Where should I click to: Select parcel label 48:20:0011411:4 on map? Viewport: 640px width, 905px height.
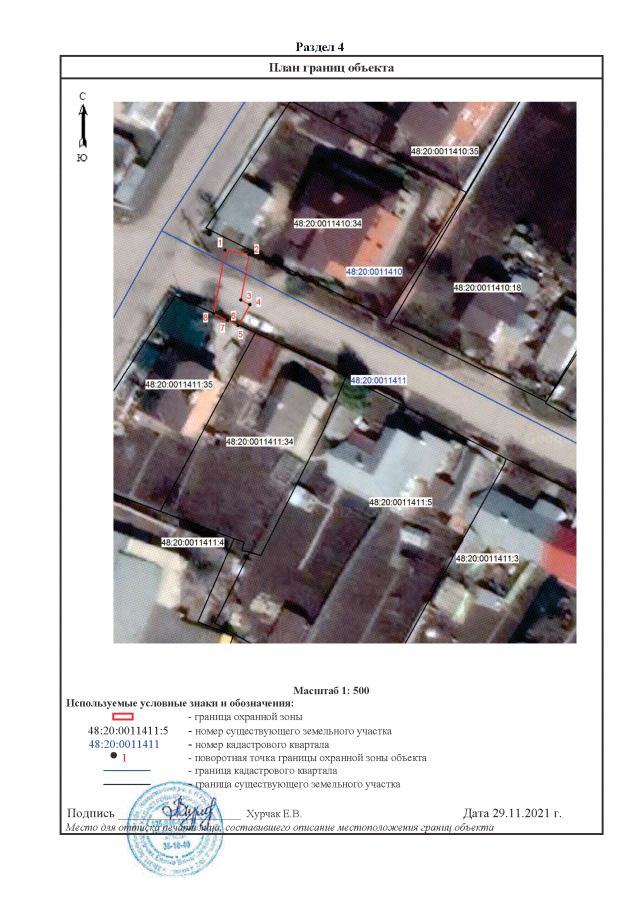[x=193, y=542]
